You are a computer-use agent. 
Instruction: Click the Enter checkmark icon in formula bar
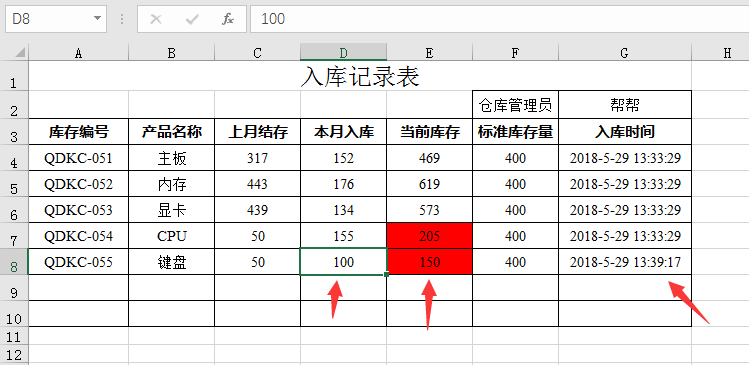tap(192, 19)
